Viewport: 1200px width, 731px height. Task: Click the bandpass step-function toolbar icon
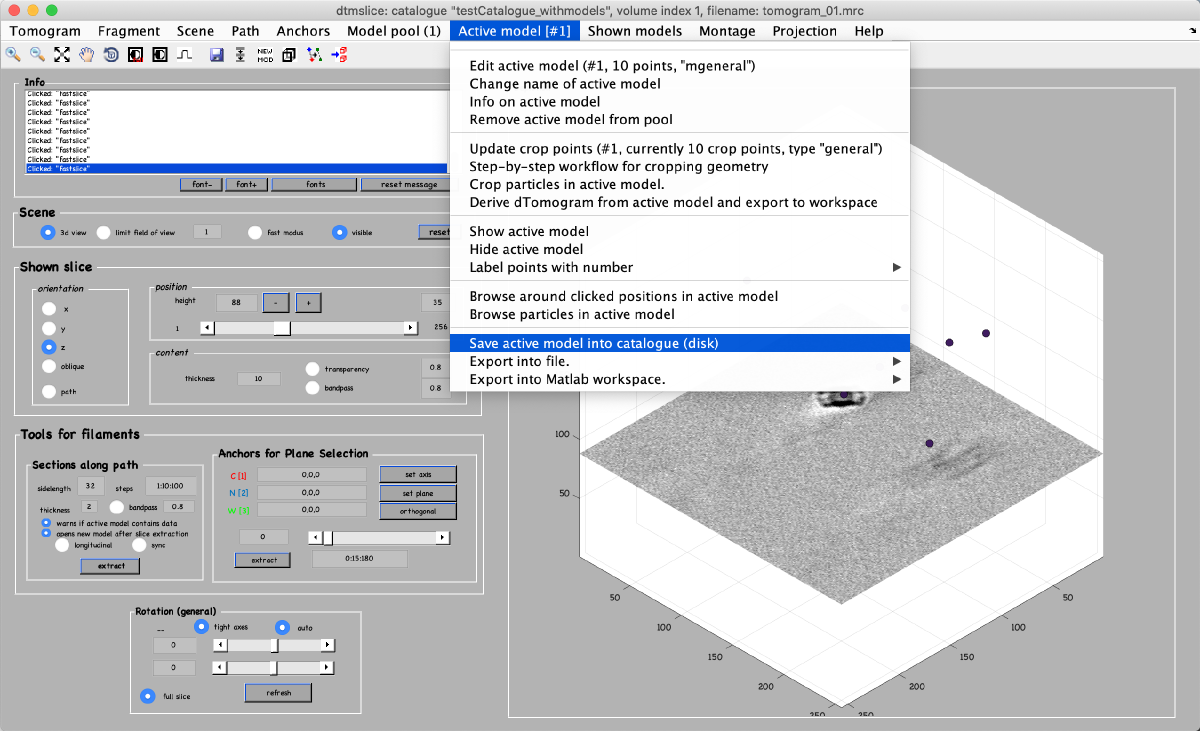[184, 55]
